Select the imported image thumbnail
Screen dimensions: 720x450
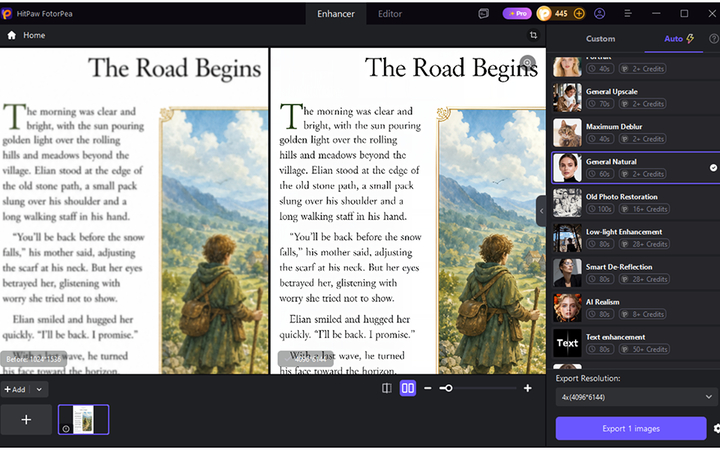[84, 420]
